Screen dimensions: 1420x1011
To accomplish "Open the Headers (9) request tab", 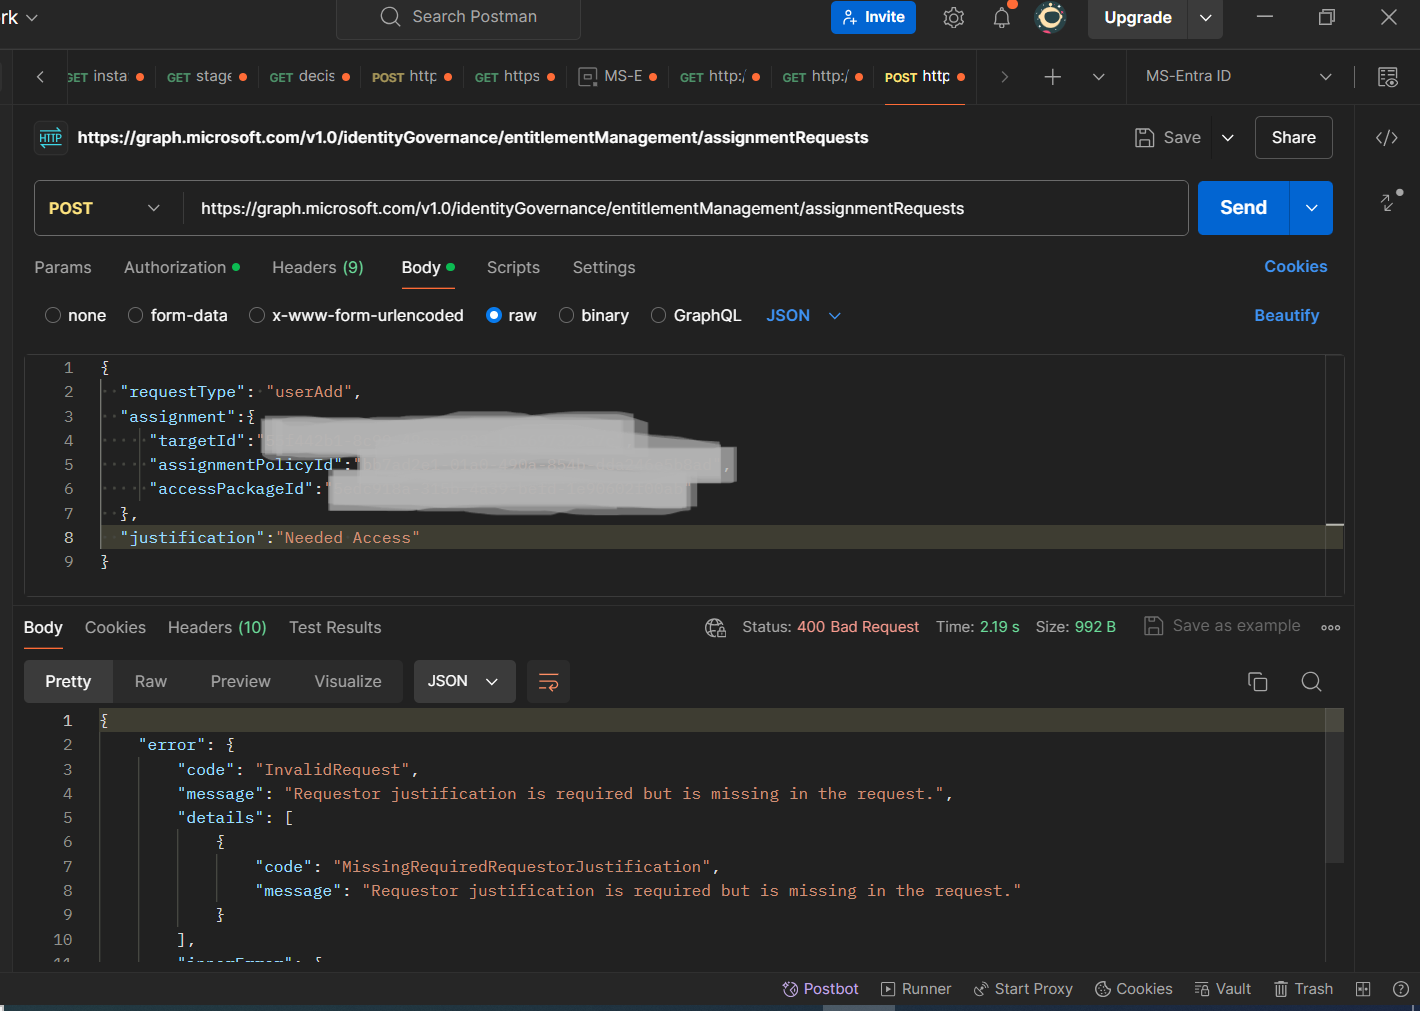I will coord(318,267).
